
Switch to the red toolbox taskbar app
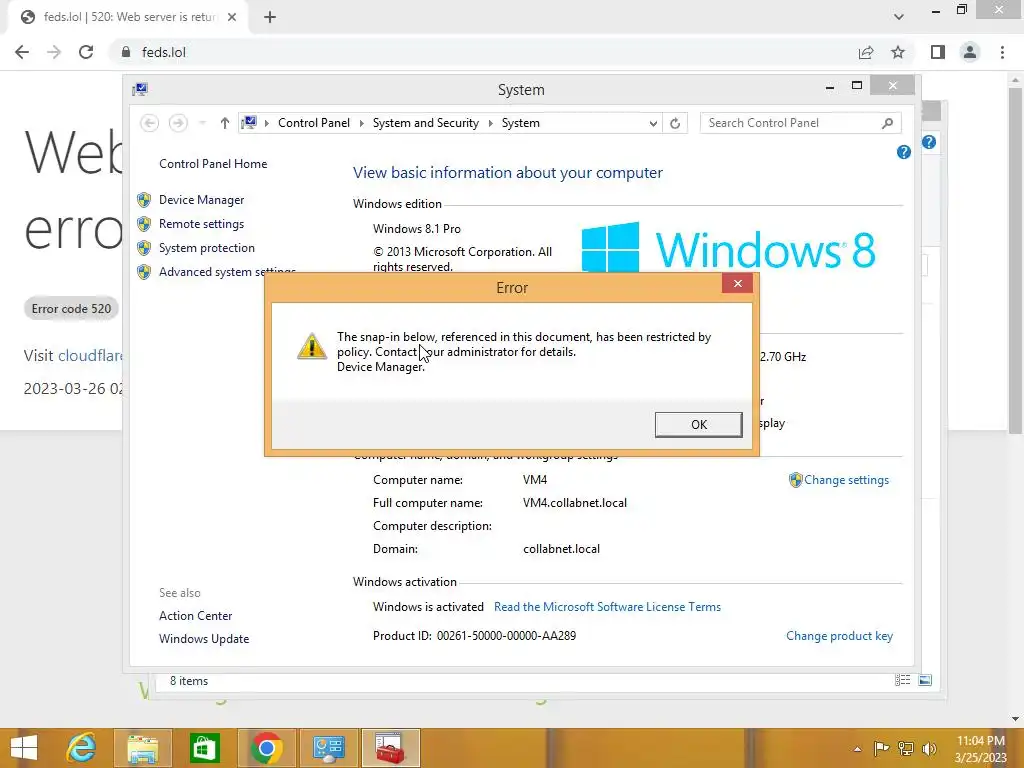pyautogui.click(x=390, y=748)
